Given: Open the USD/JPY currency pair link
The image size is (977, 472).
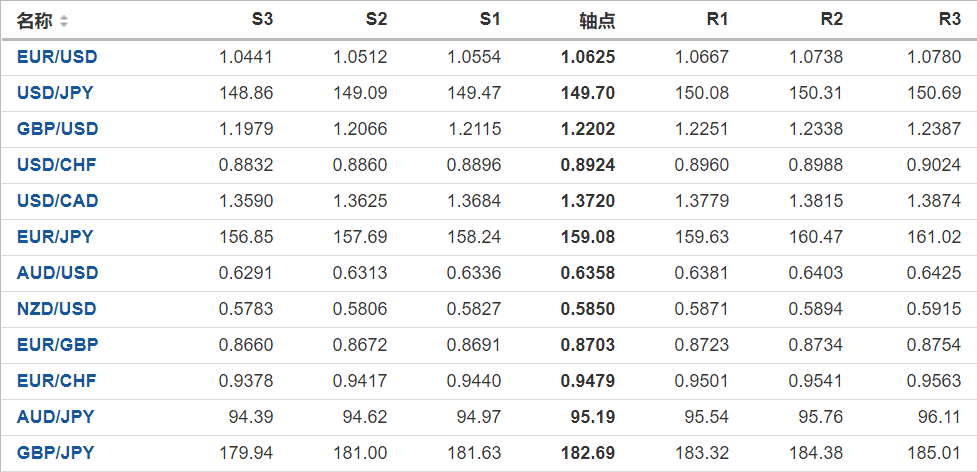Looking at the screenshot, I should 57,93.
